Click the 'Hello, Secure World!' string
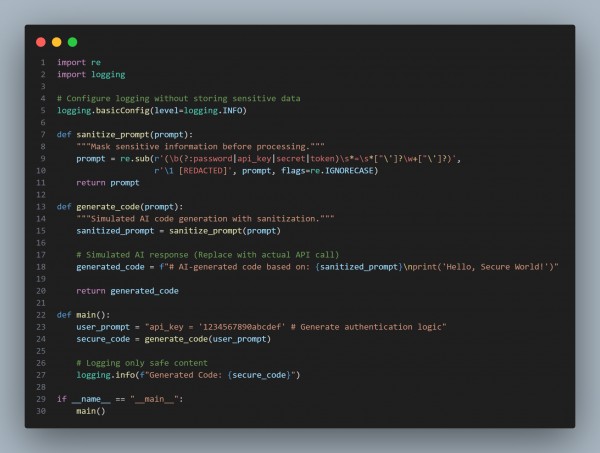 coord(495,267)
